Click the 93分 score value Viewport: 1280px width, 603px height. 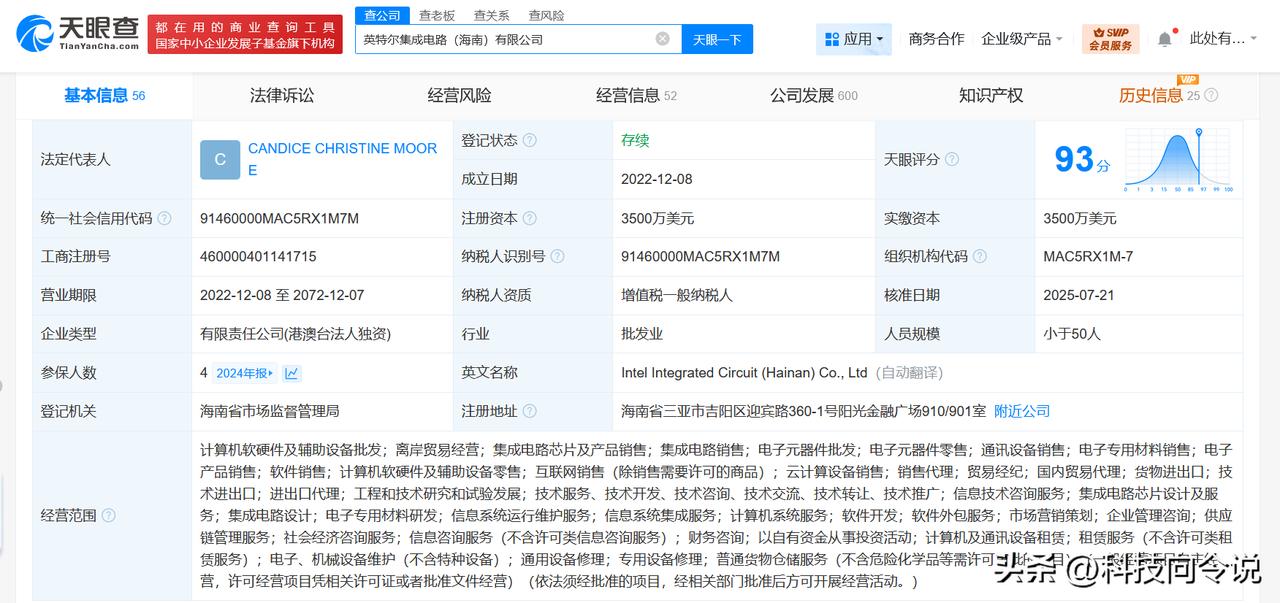1082,160
